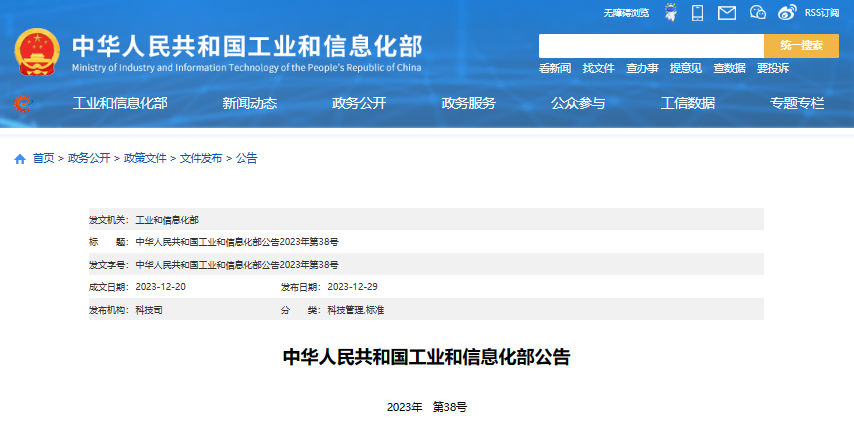The height and width of the screenshot is (448, 854).
Task: Click into the search input field
Action: pos(651,46)
